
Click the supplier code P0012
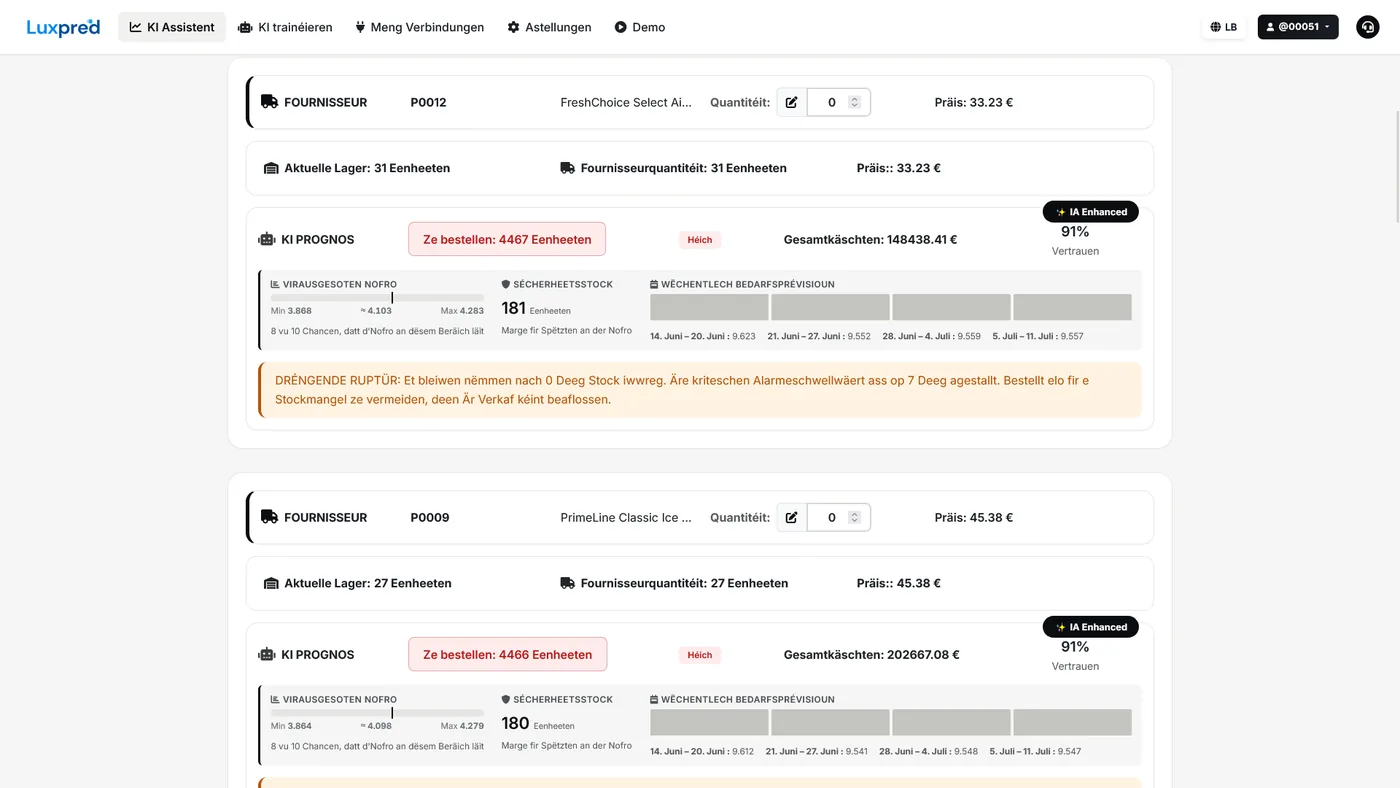(x=428, y=102)
